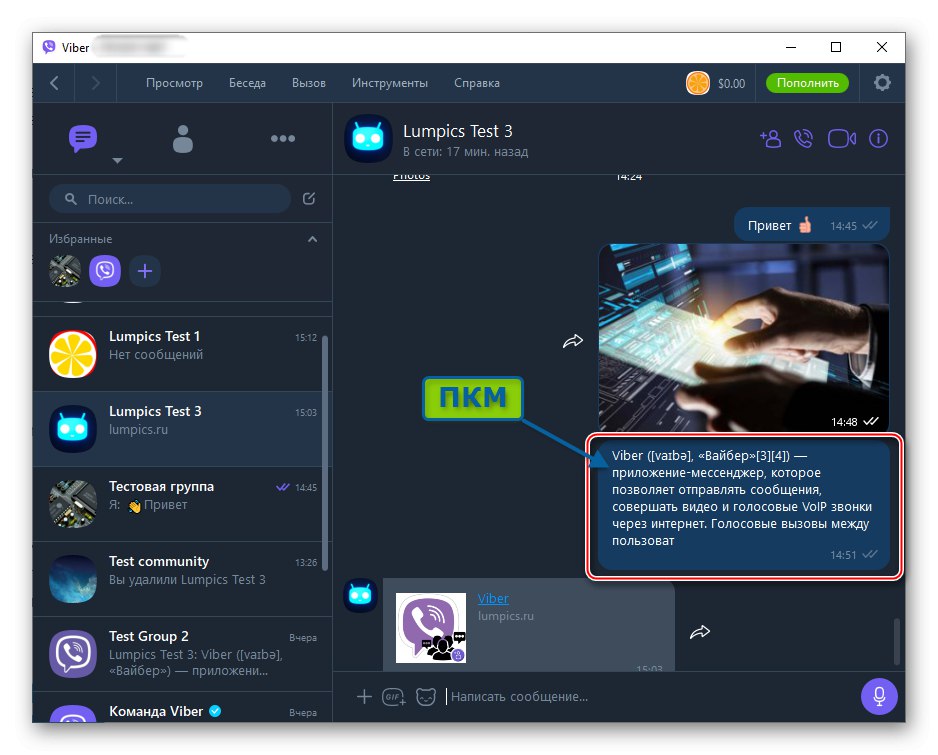This screenshot has height=755, width=938.
Task: Open the Инструменты menu
Action: (x=389, y=83)
